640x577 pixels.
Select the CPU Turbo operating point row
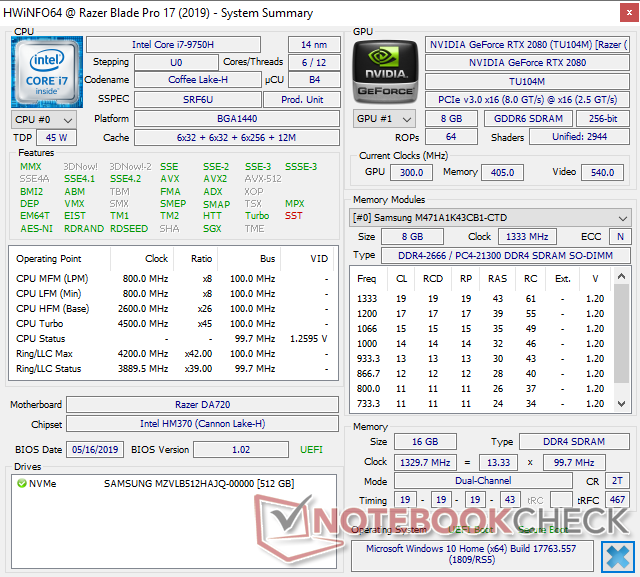click(x=173, y=324)
